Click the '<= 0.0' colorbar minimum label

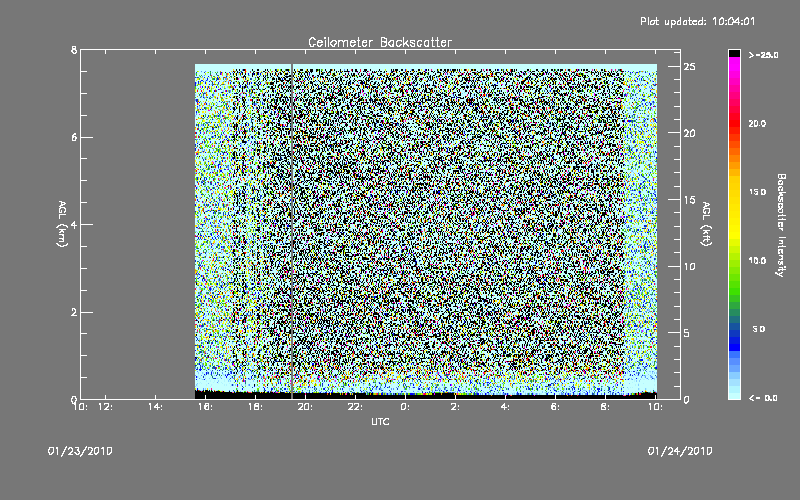[x=763, y=398]
